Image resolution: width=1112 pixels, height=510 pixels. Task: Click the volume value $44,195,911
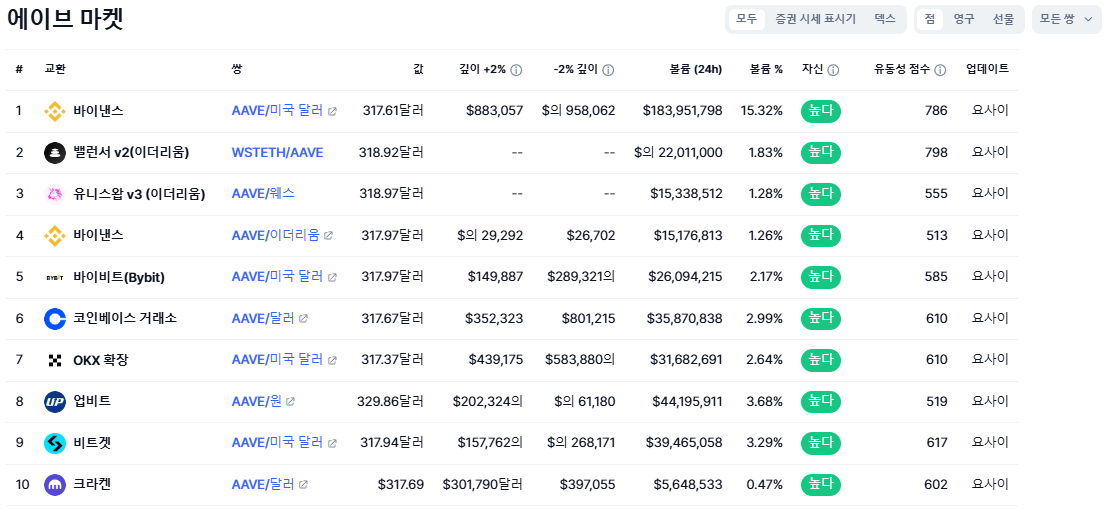pyautogui.click(x=687, y=401)
